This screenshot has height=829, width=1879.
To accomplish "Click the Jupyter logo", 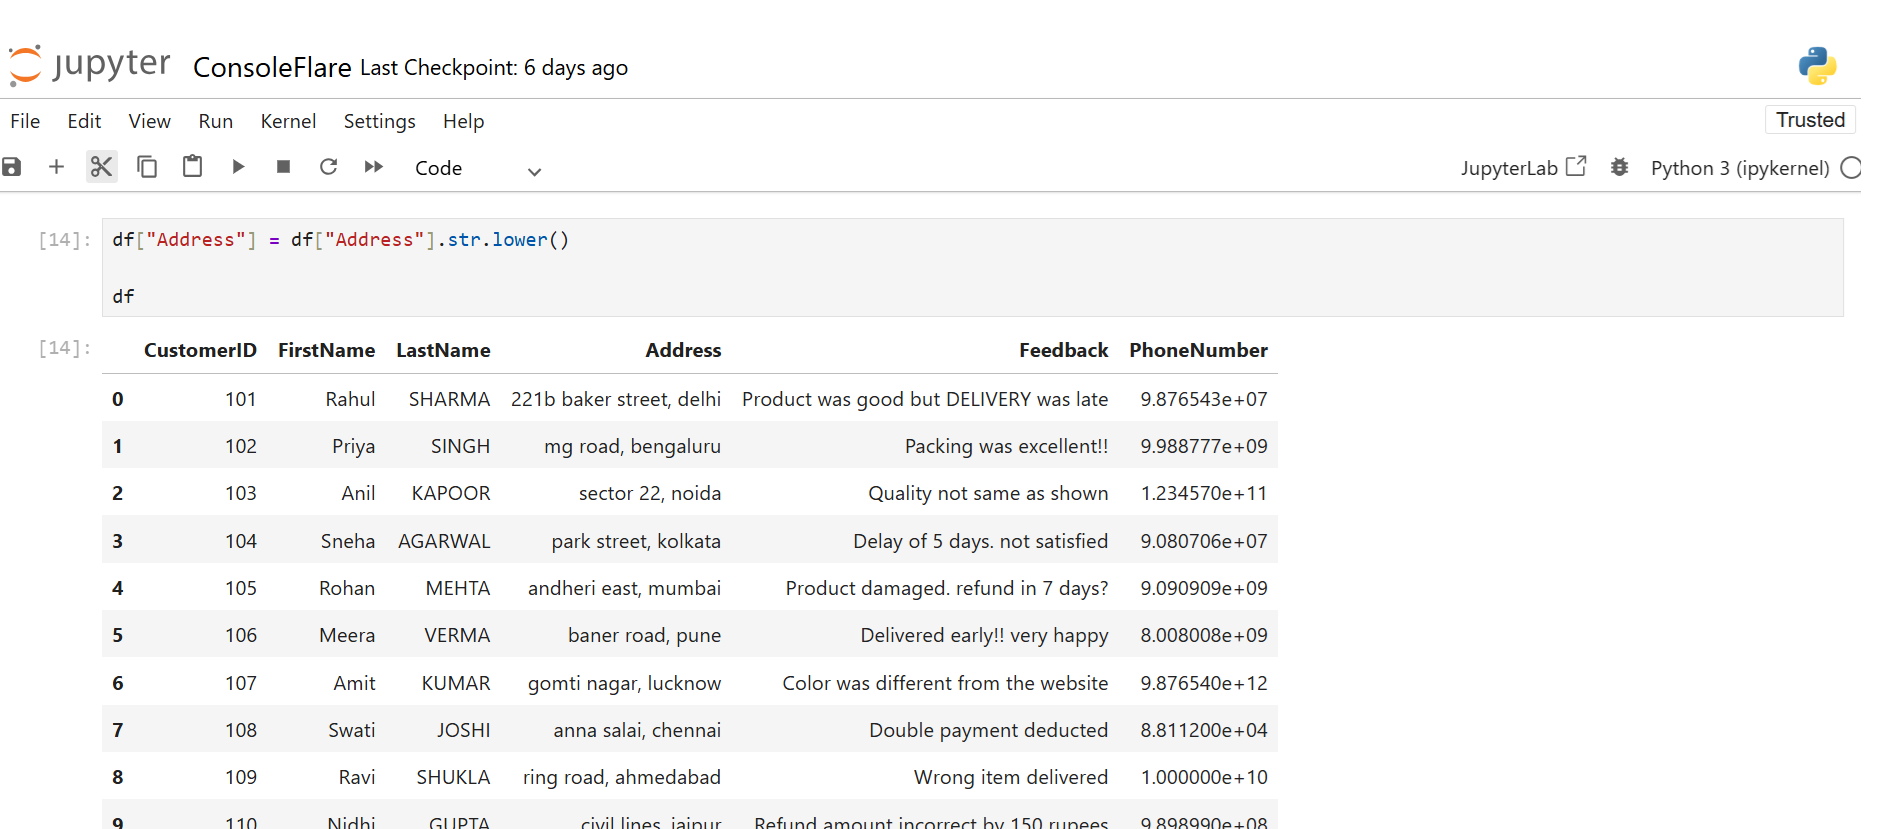I will [x=90, y=65].
